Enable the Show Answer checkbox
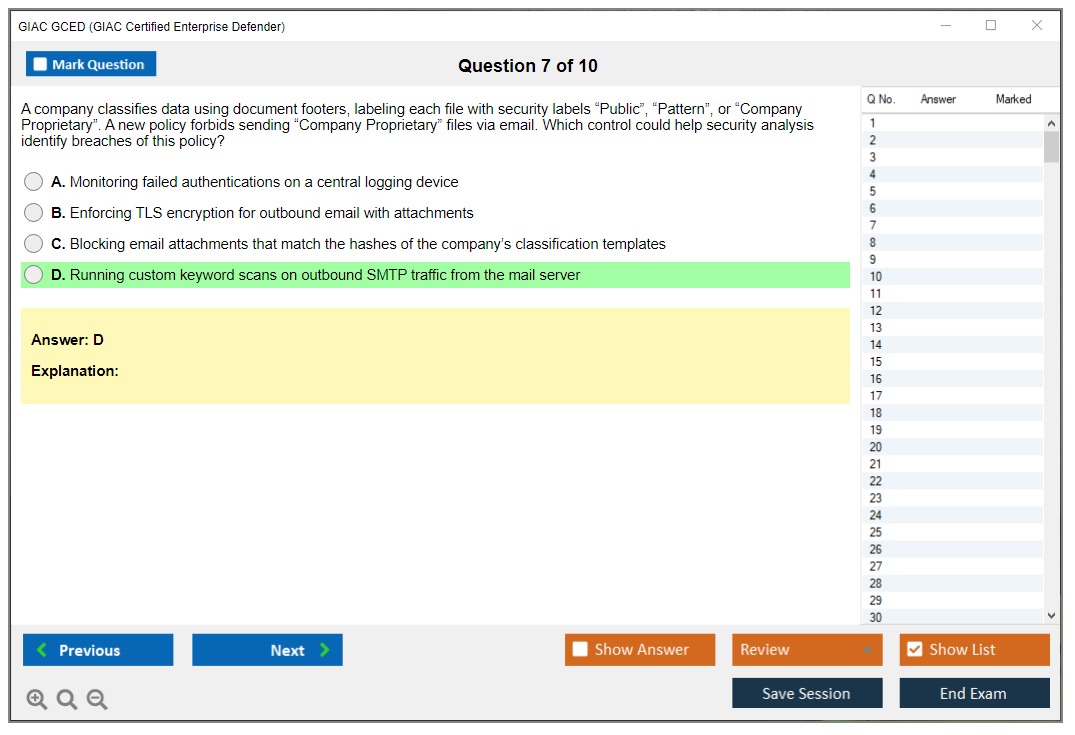This screenshot has width=1075, height=735. [581, 650]
